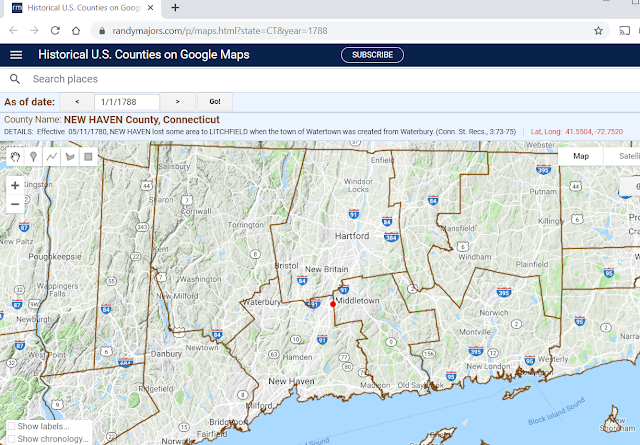Select the polyline drawing tool
This screenshot has height=445, width=640.
point(52,157)
